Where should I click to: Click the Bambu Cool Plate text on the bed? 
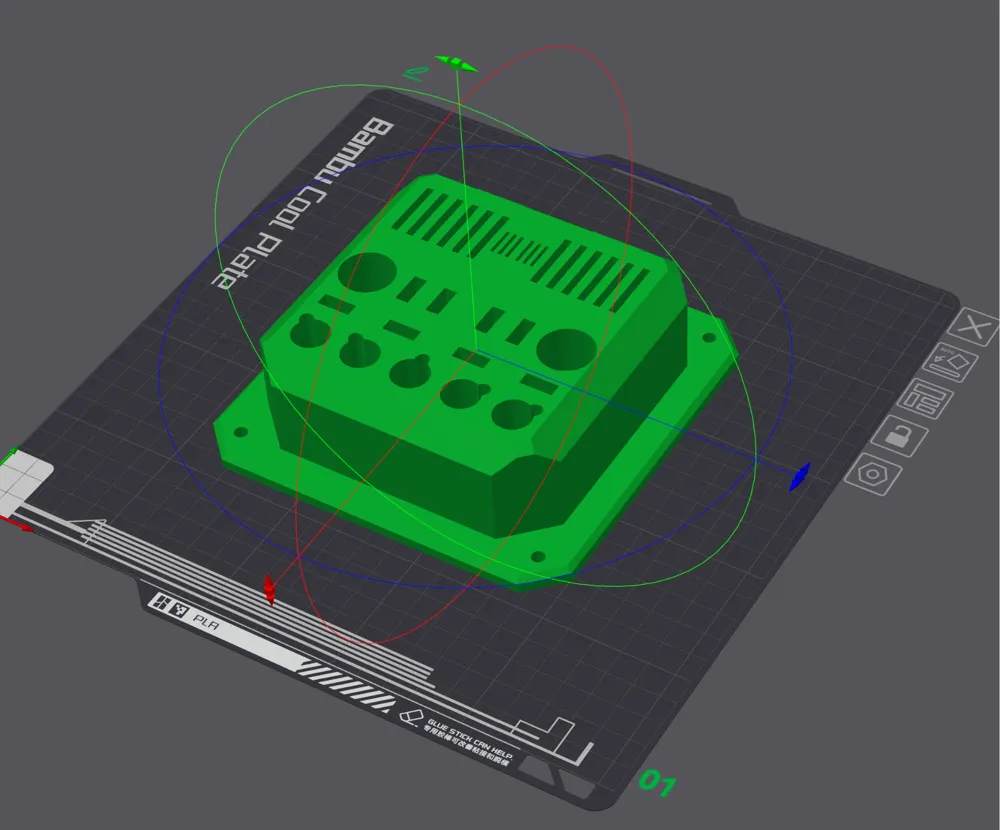click(303, 204)
